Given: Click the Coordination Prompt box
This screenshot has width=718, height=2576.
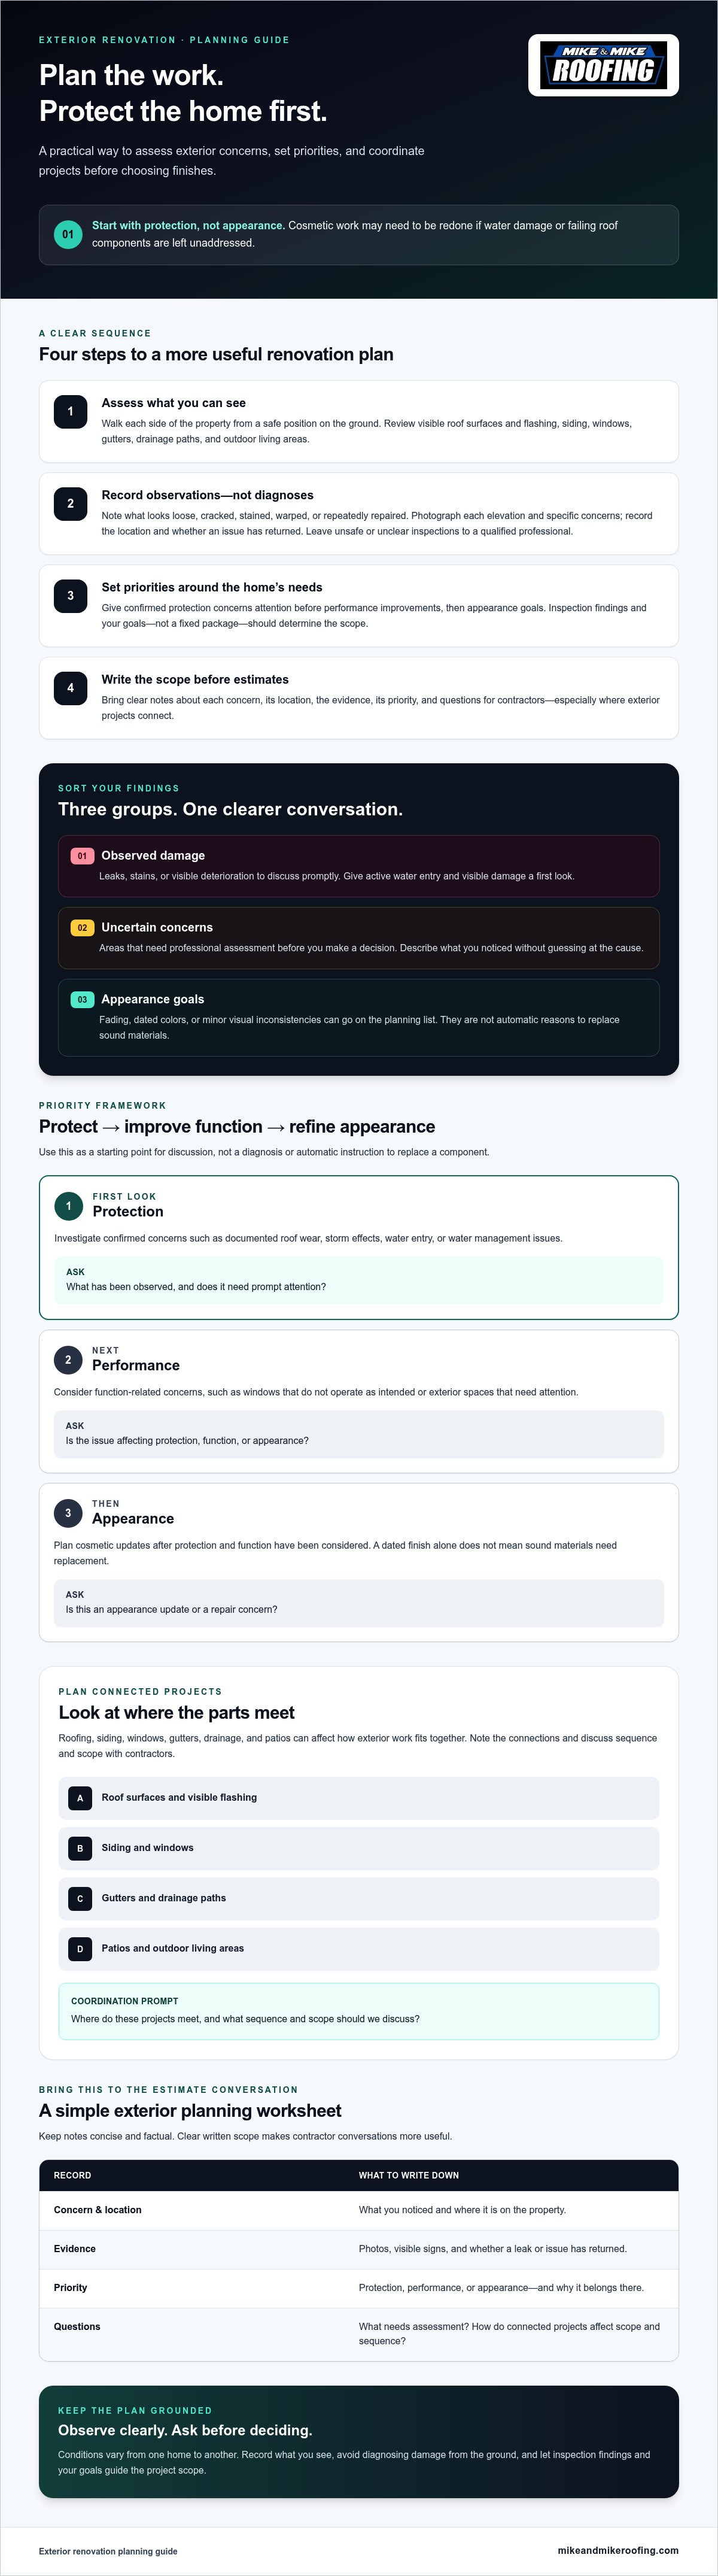Looking at the screenshot, I should tap(359, 2011).
